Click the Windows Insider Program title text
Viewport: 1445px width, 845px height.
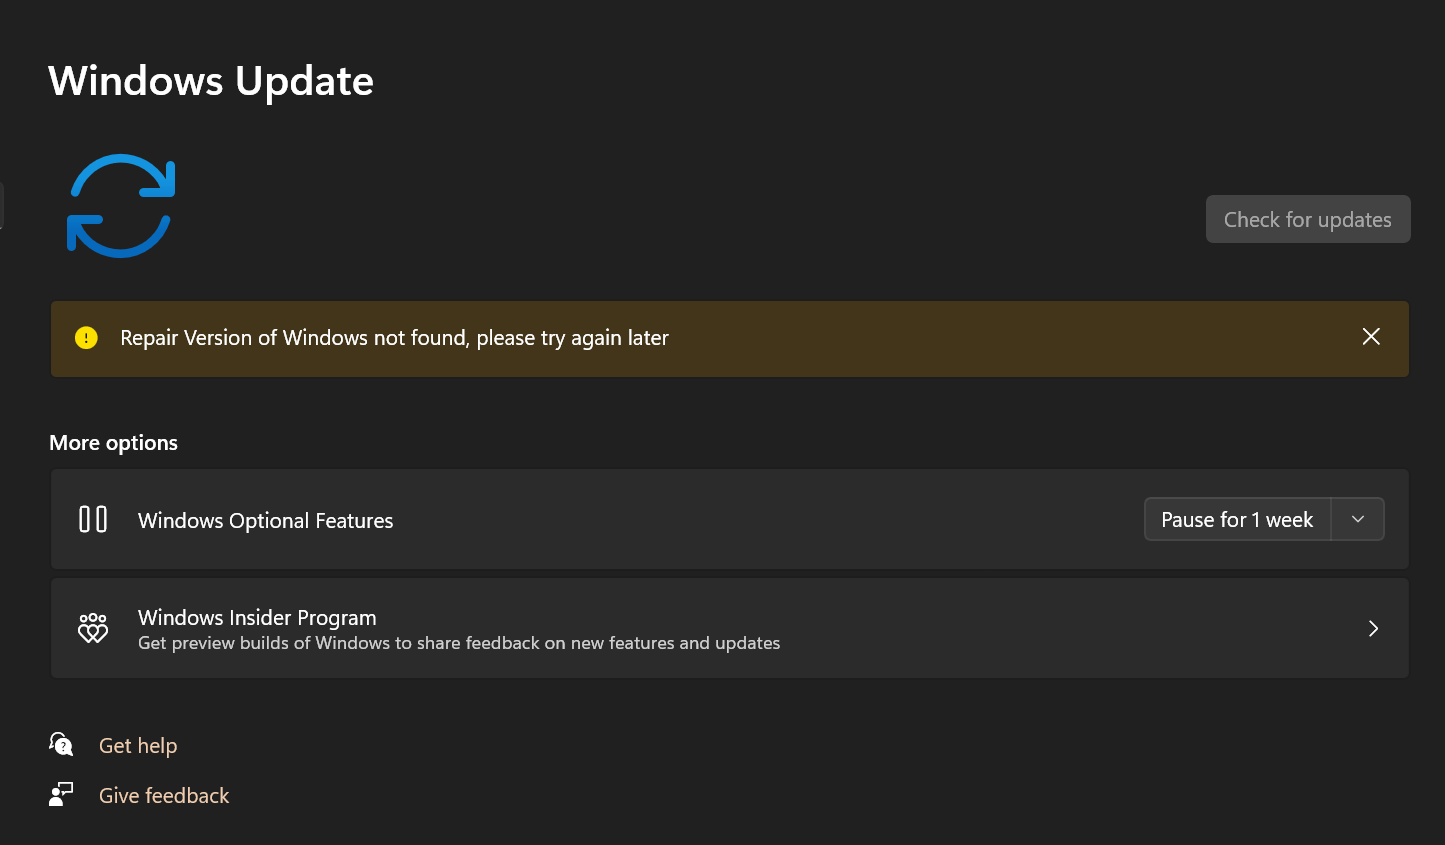pyautogui.click(x=257, y=617)
